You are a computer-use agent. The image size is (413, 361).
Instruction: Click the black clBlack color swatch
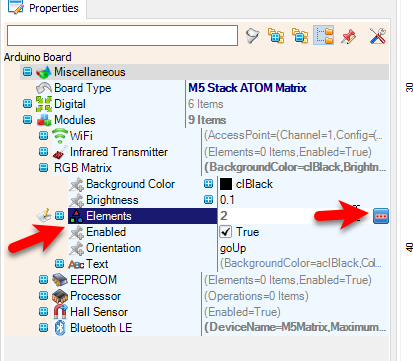(x=226, y=184)
